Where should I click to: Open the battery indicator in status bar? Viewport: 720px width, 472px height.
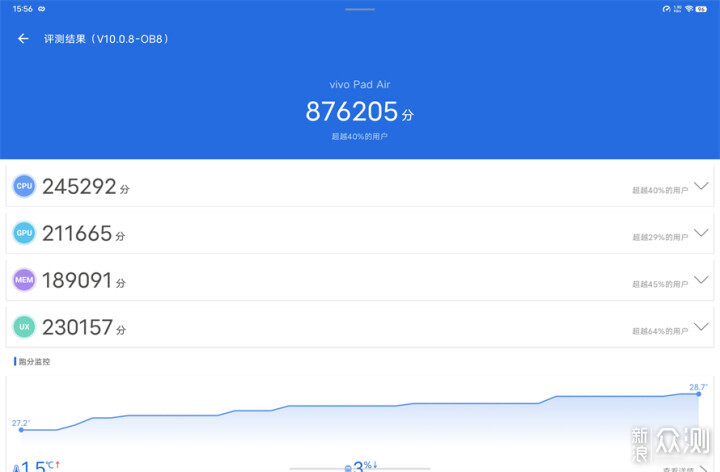tap(701, 9)
